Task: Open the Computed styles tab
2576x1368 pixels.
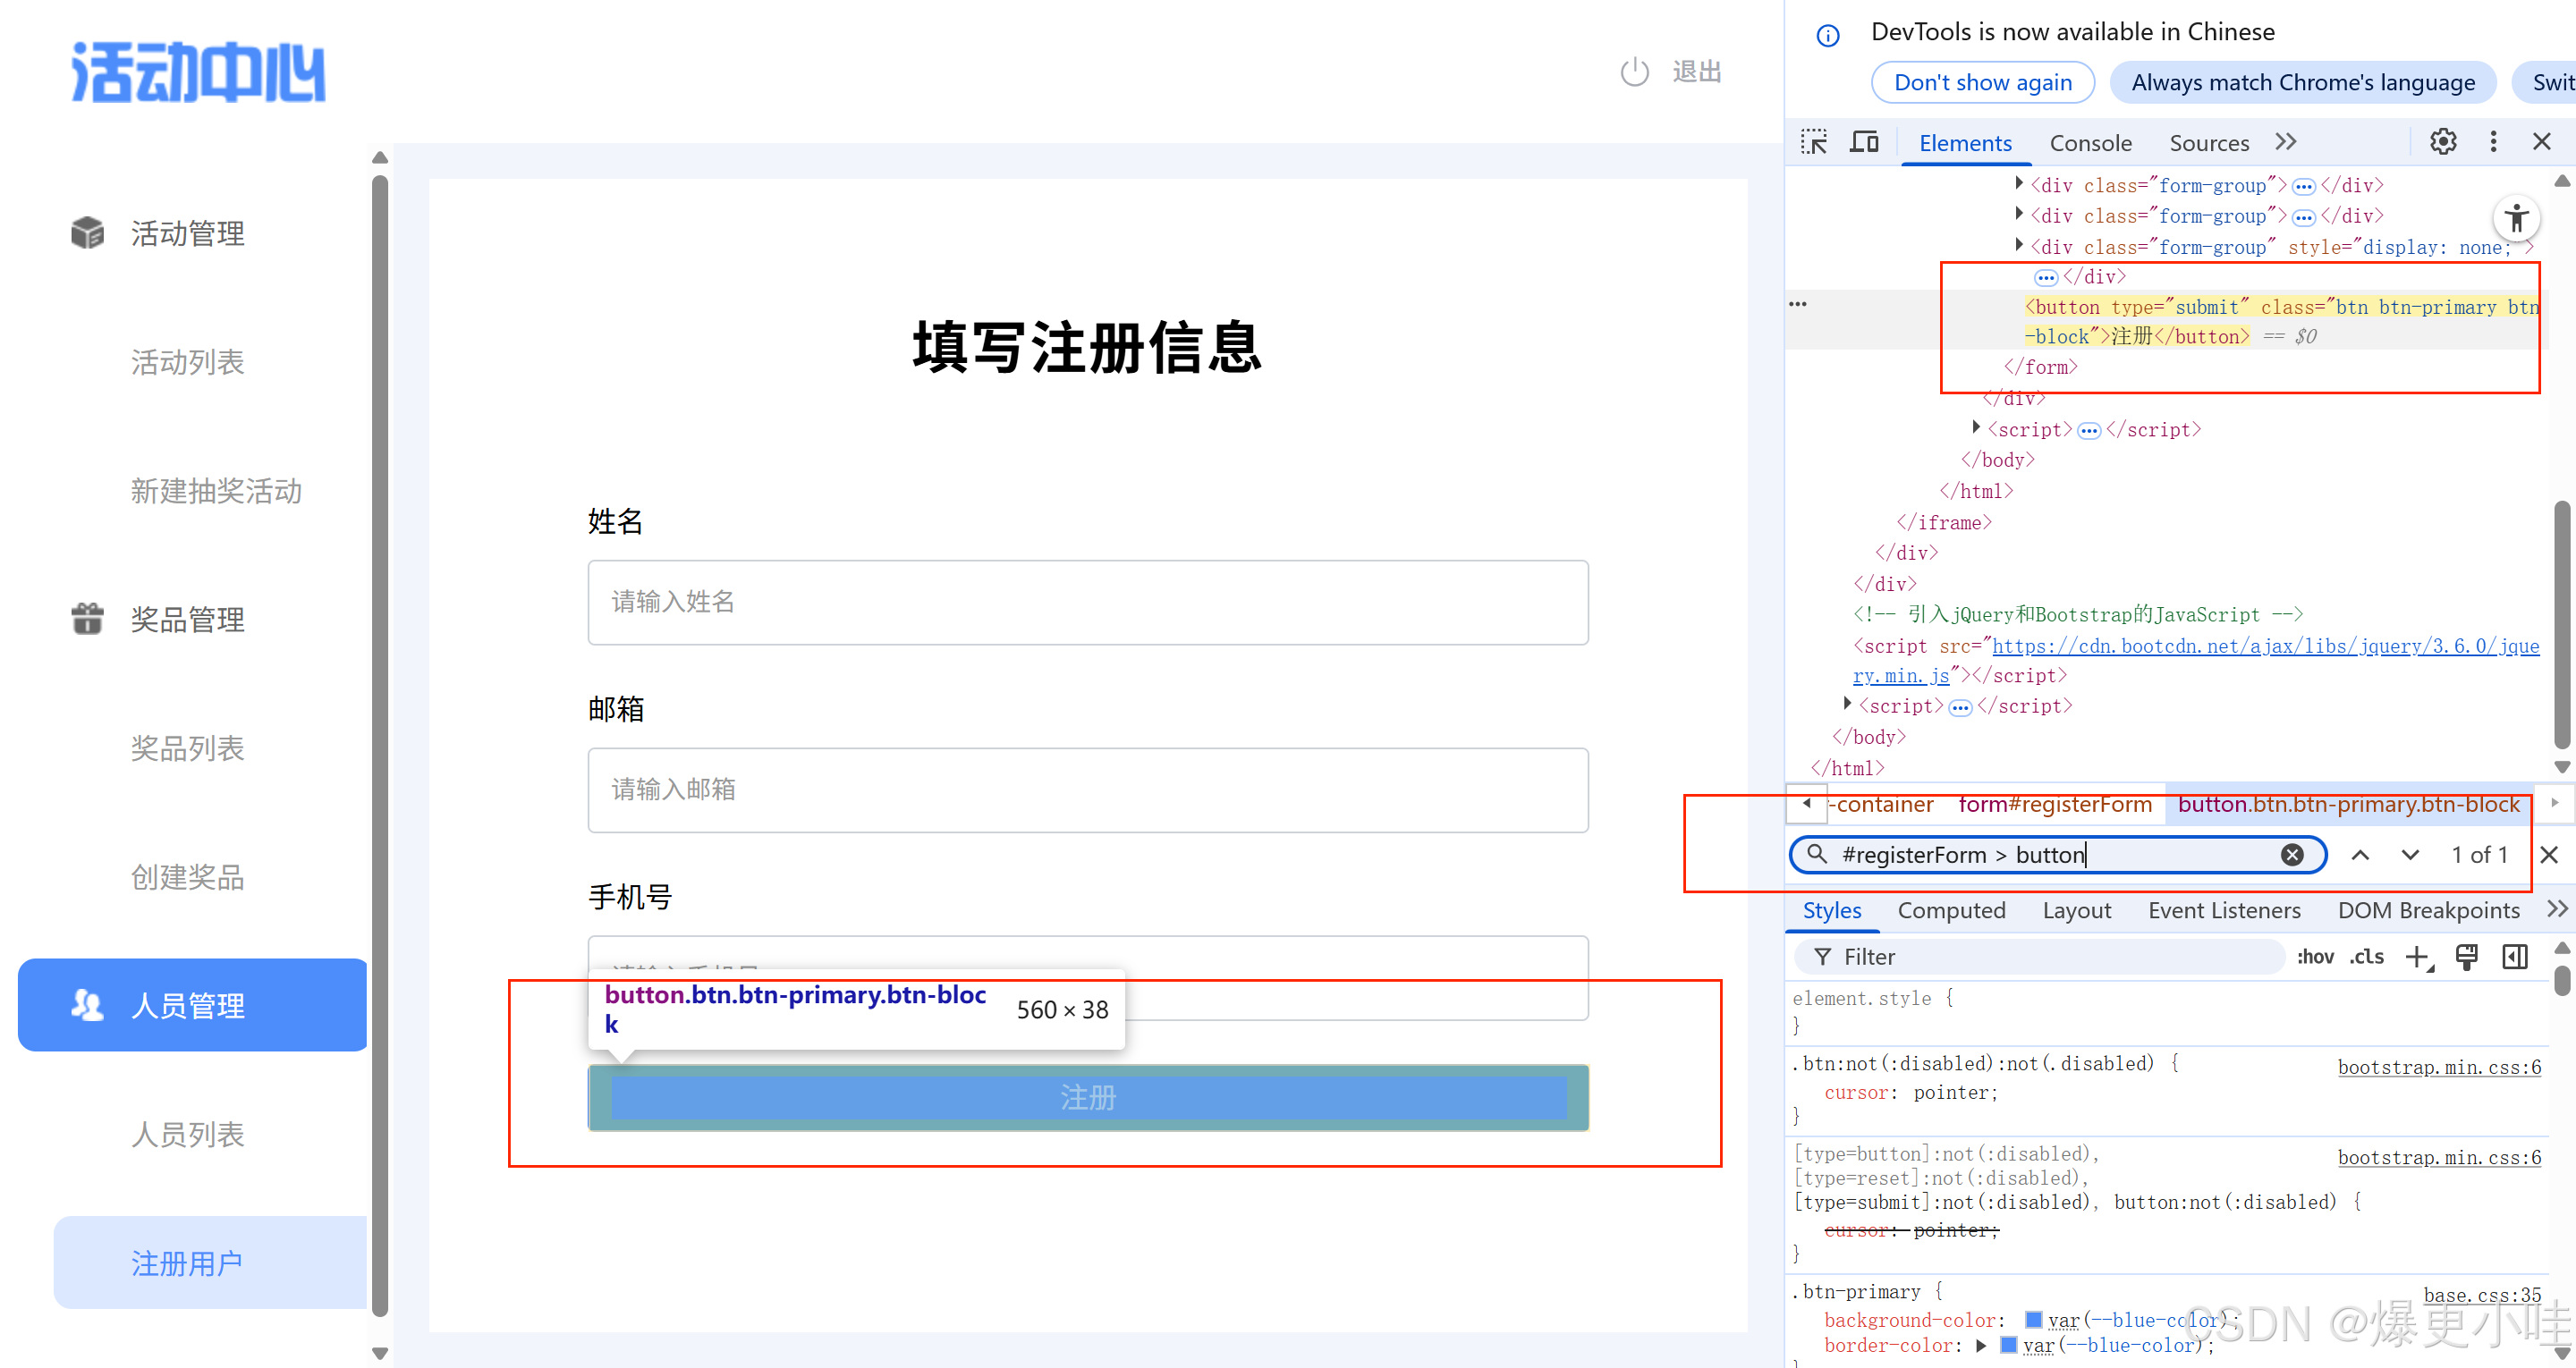Action: [x=1951, y=910]
